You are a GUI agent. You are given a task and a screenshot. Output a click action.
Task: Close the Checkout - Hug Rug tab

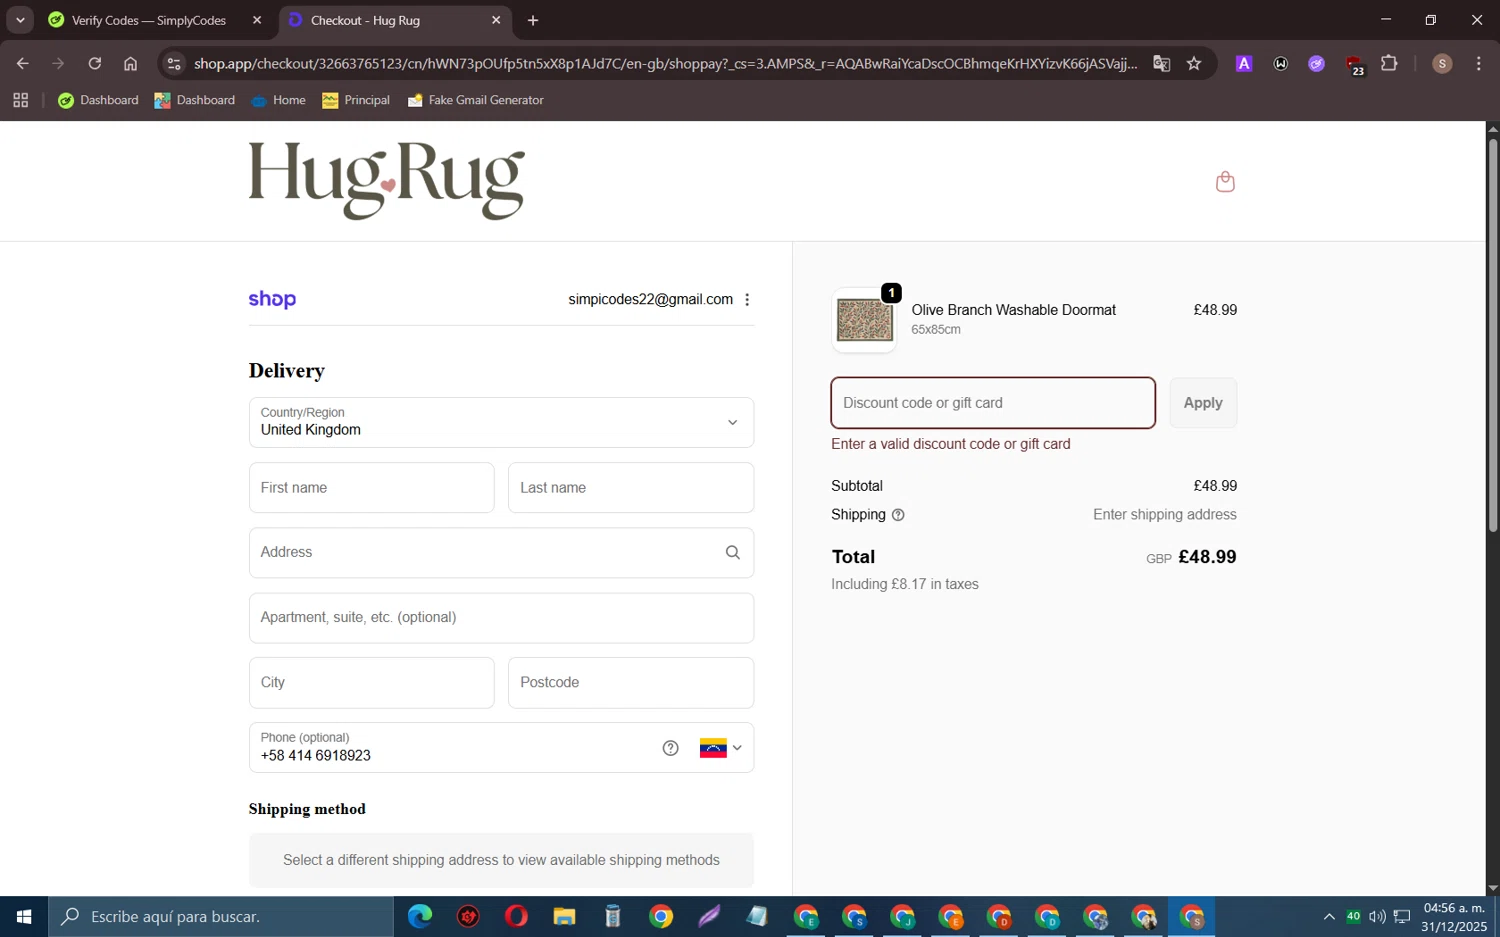click(496, 20)
